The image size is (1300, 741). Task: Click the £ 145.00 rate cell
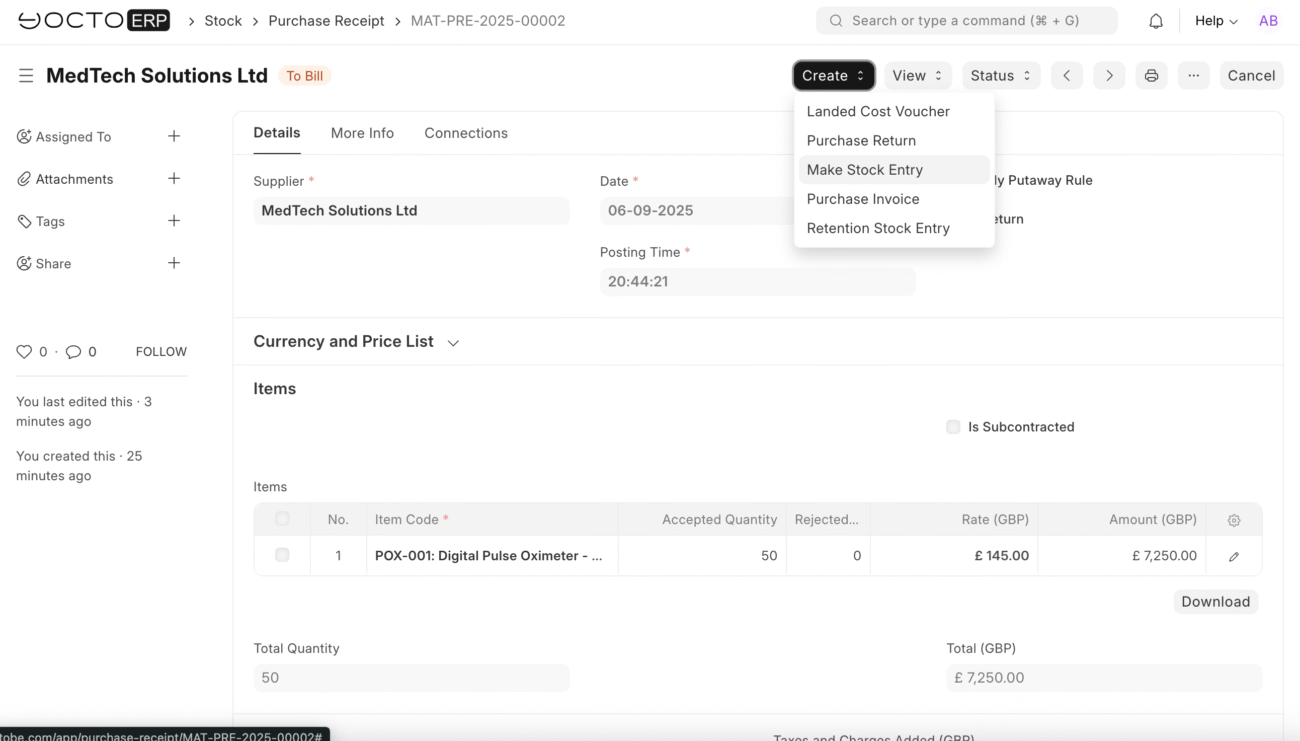(954, 556)
